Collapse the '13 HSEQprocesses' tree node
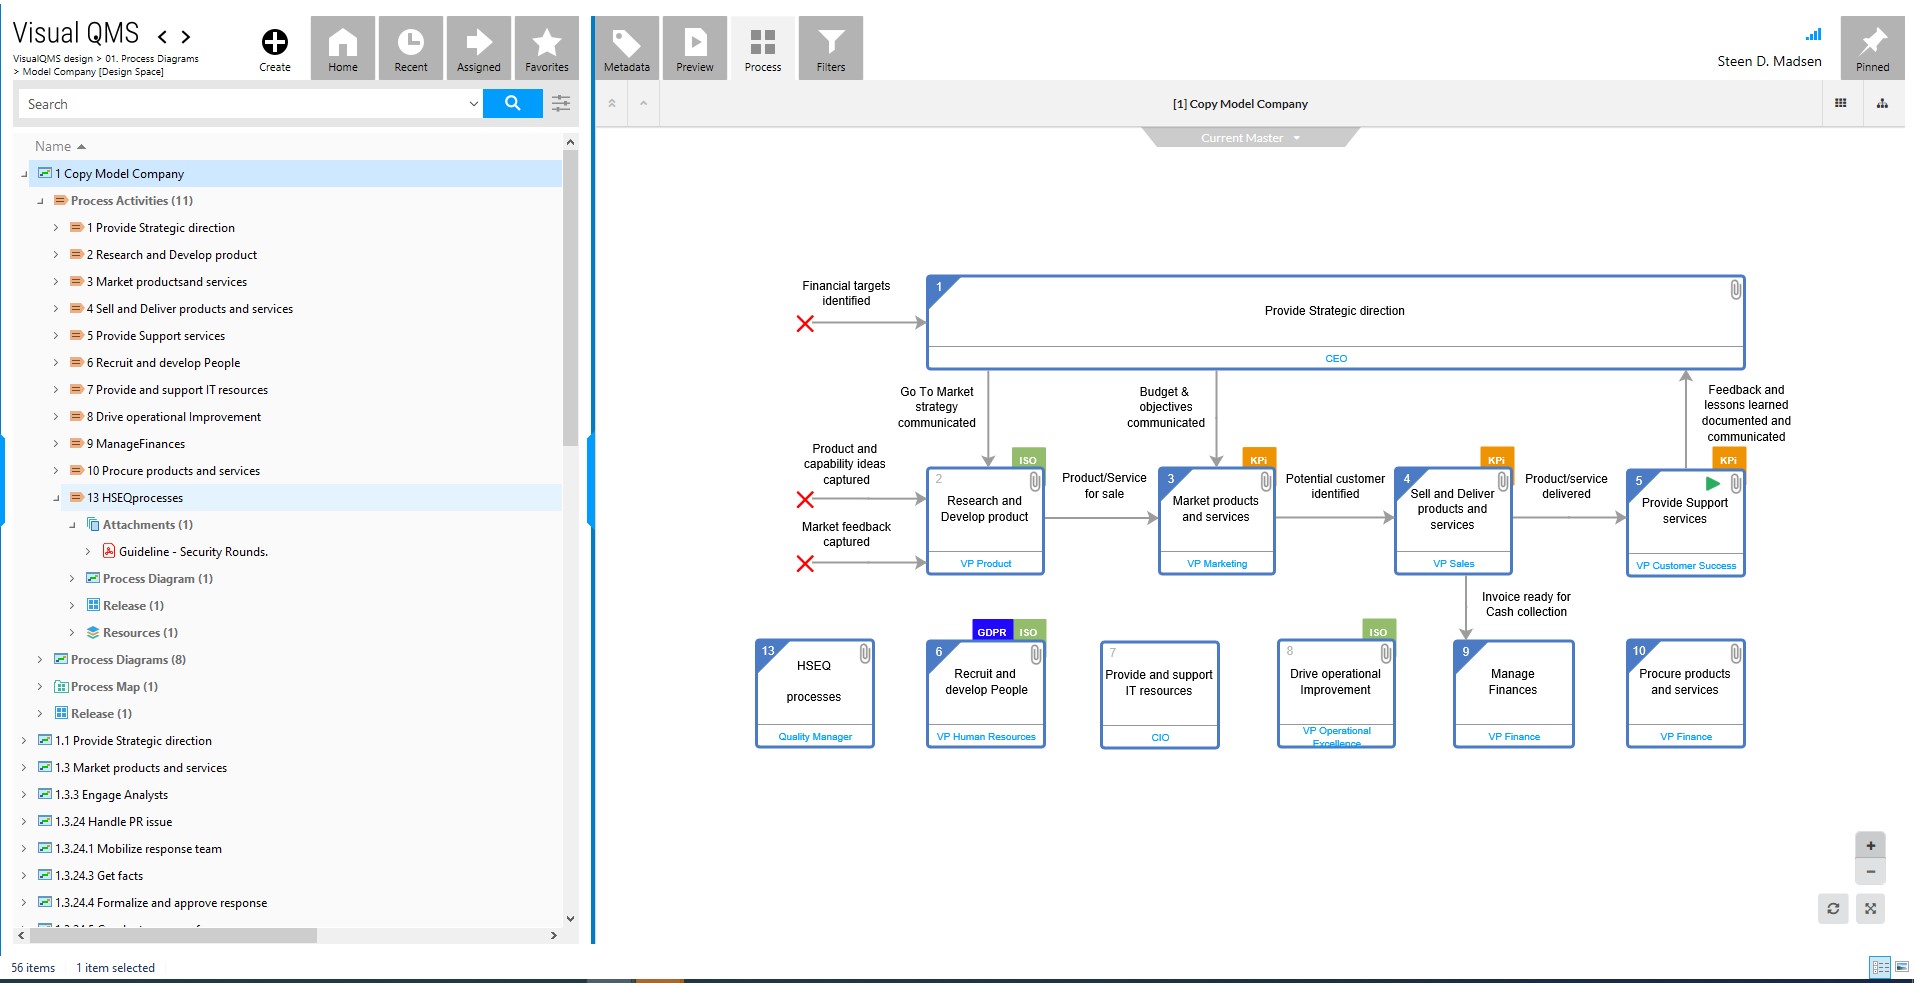Image resolution: width=1914 pixels, height=983 pixels. (57, 497)
